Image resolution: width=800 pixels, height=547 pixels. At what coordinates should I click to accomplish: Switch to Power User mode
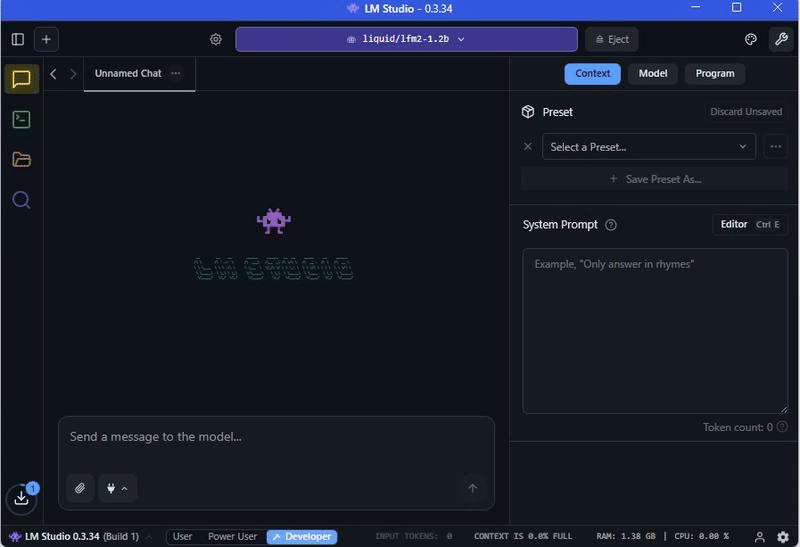232,536
